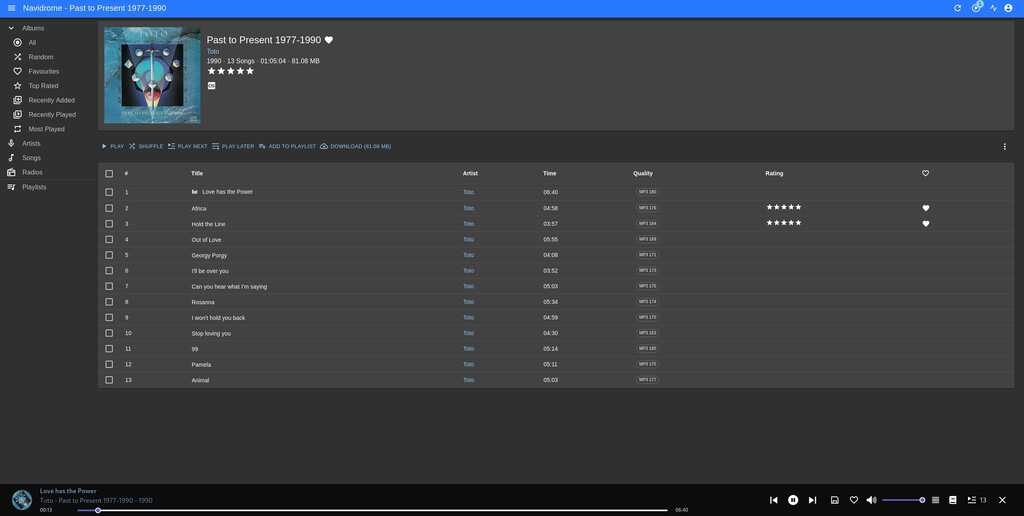The image size is (1024, 516).
Task: Tick the checkbox for Georgy Porgy
Action: pos(109,255)
